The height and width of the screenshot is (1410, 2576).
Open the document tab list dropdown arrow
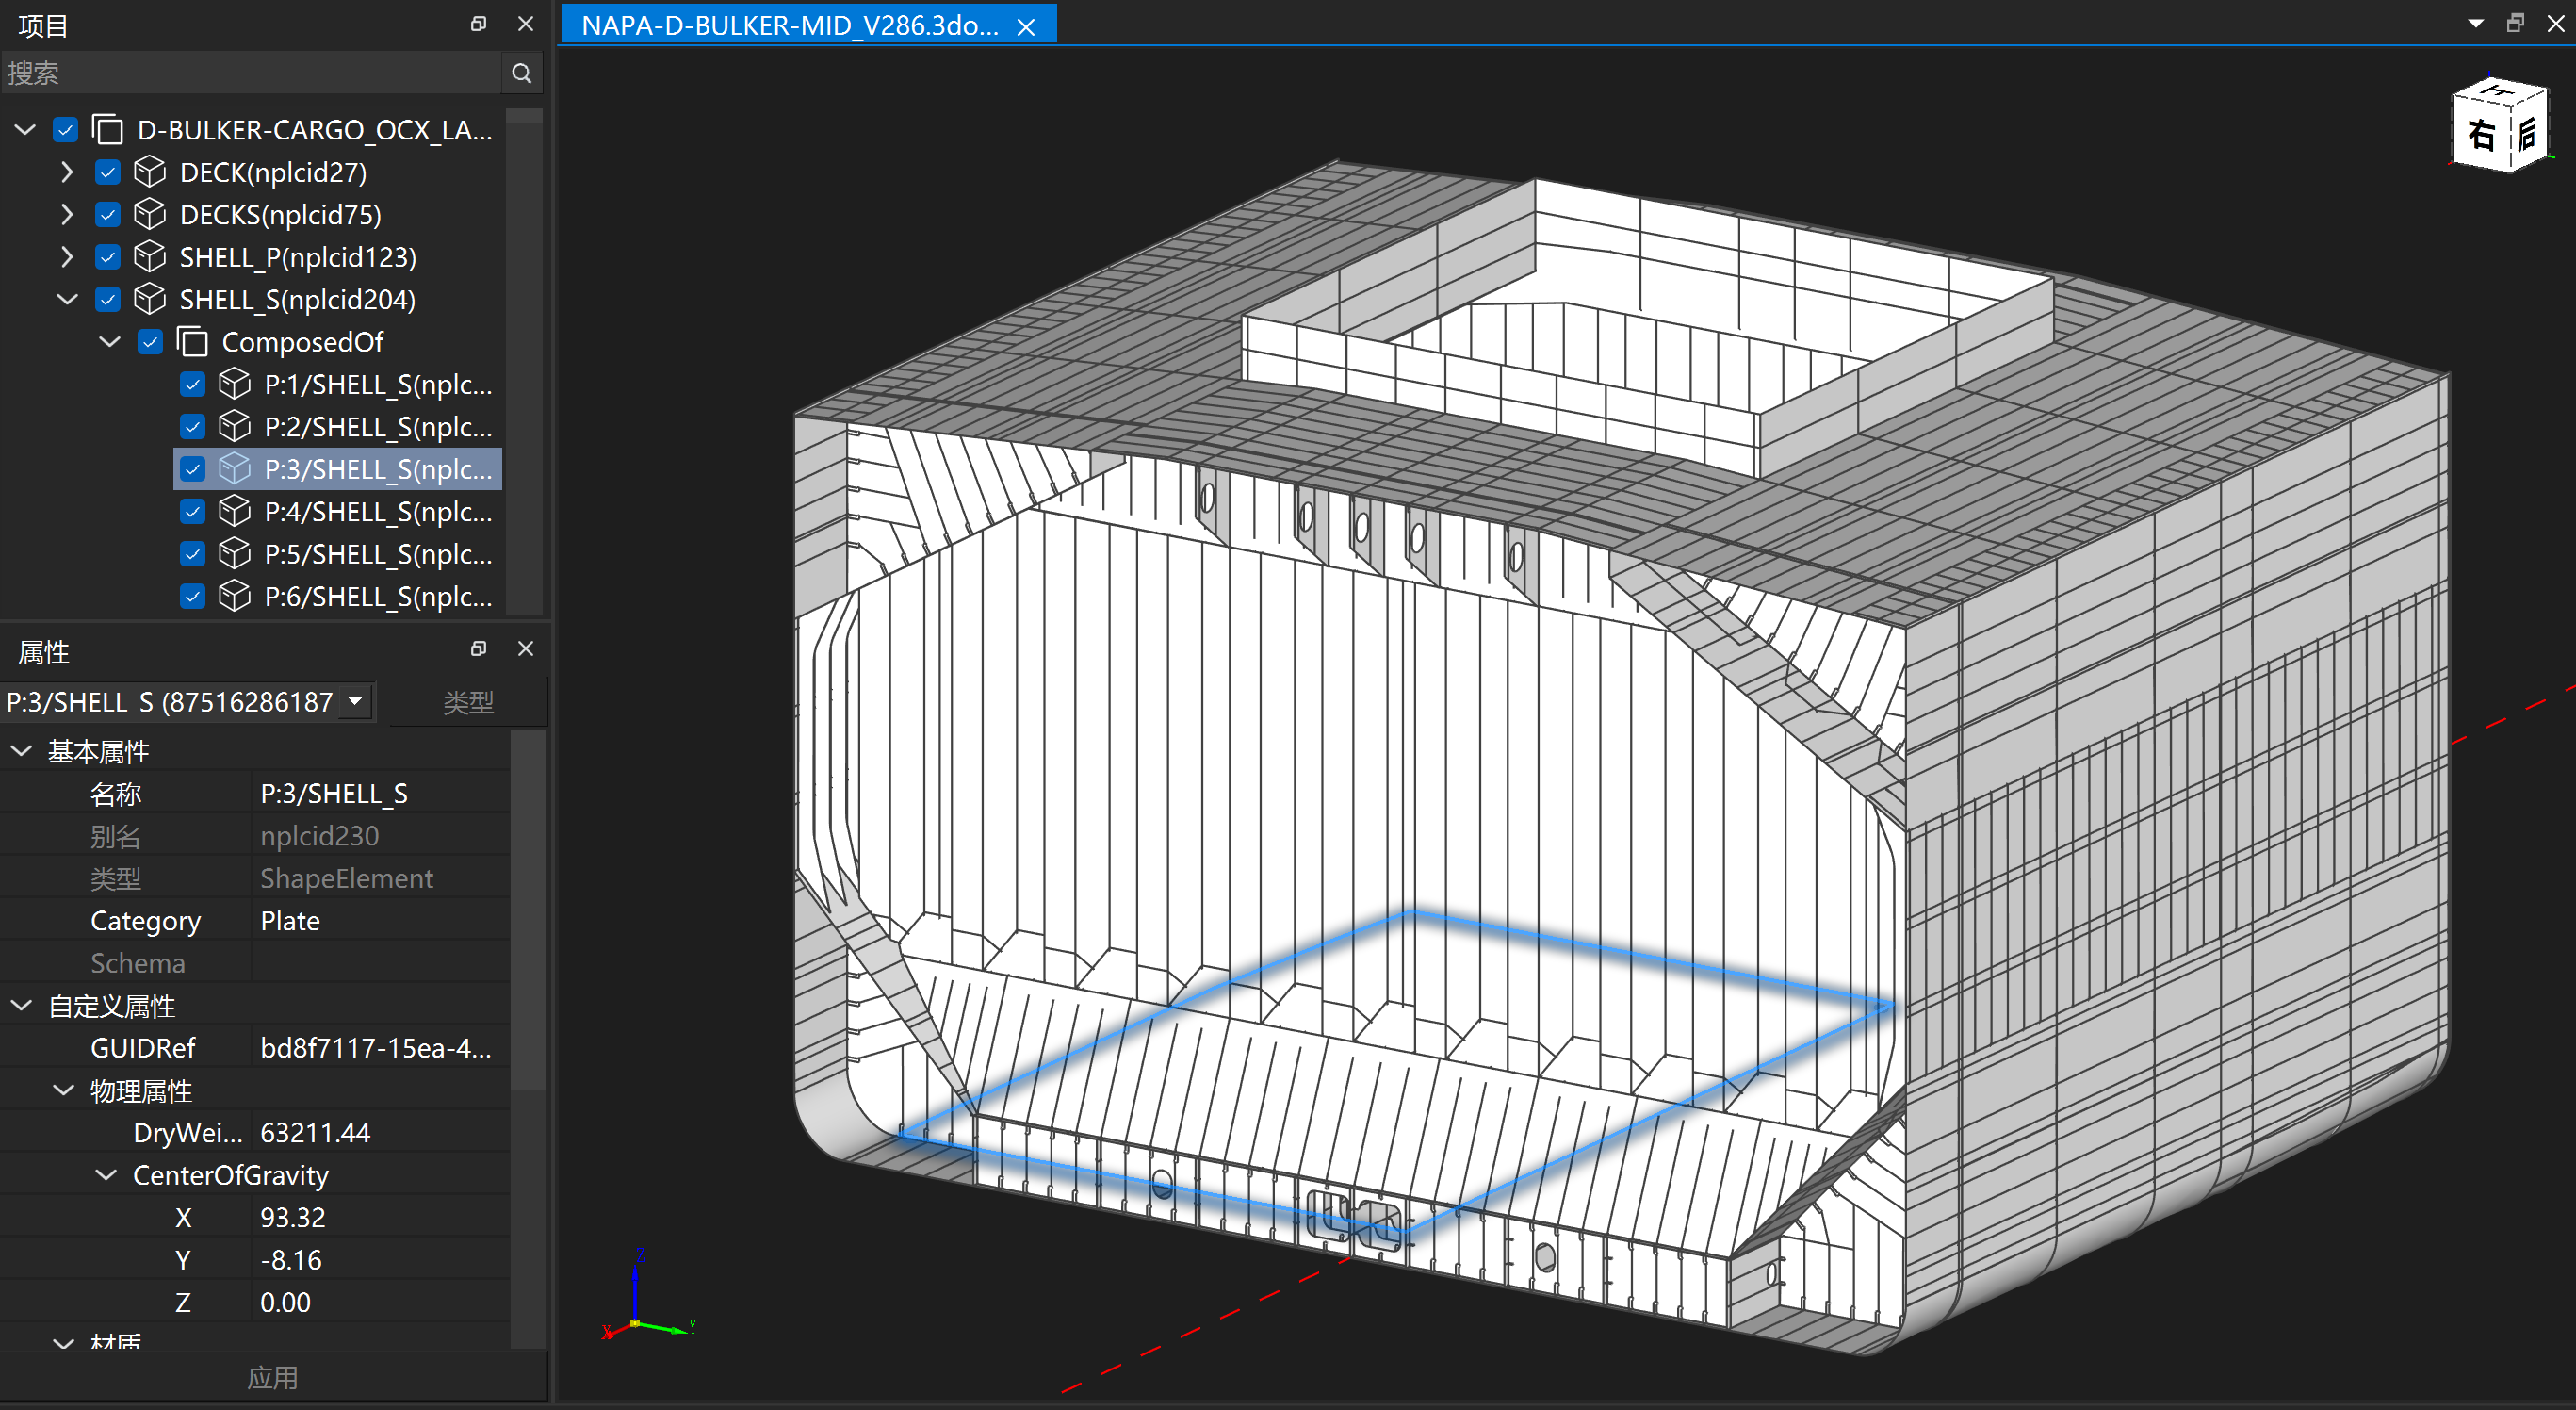[2476, 23]
